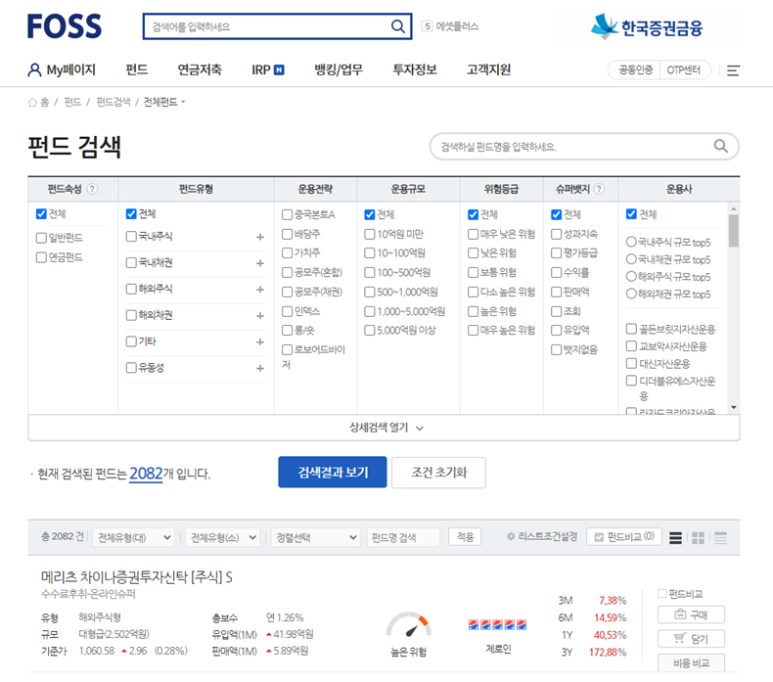The image size is (773, 682).
Task: Click the FOSS logo
Action: click(x=64, y=27)
